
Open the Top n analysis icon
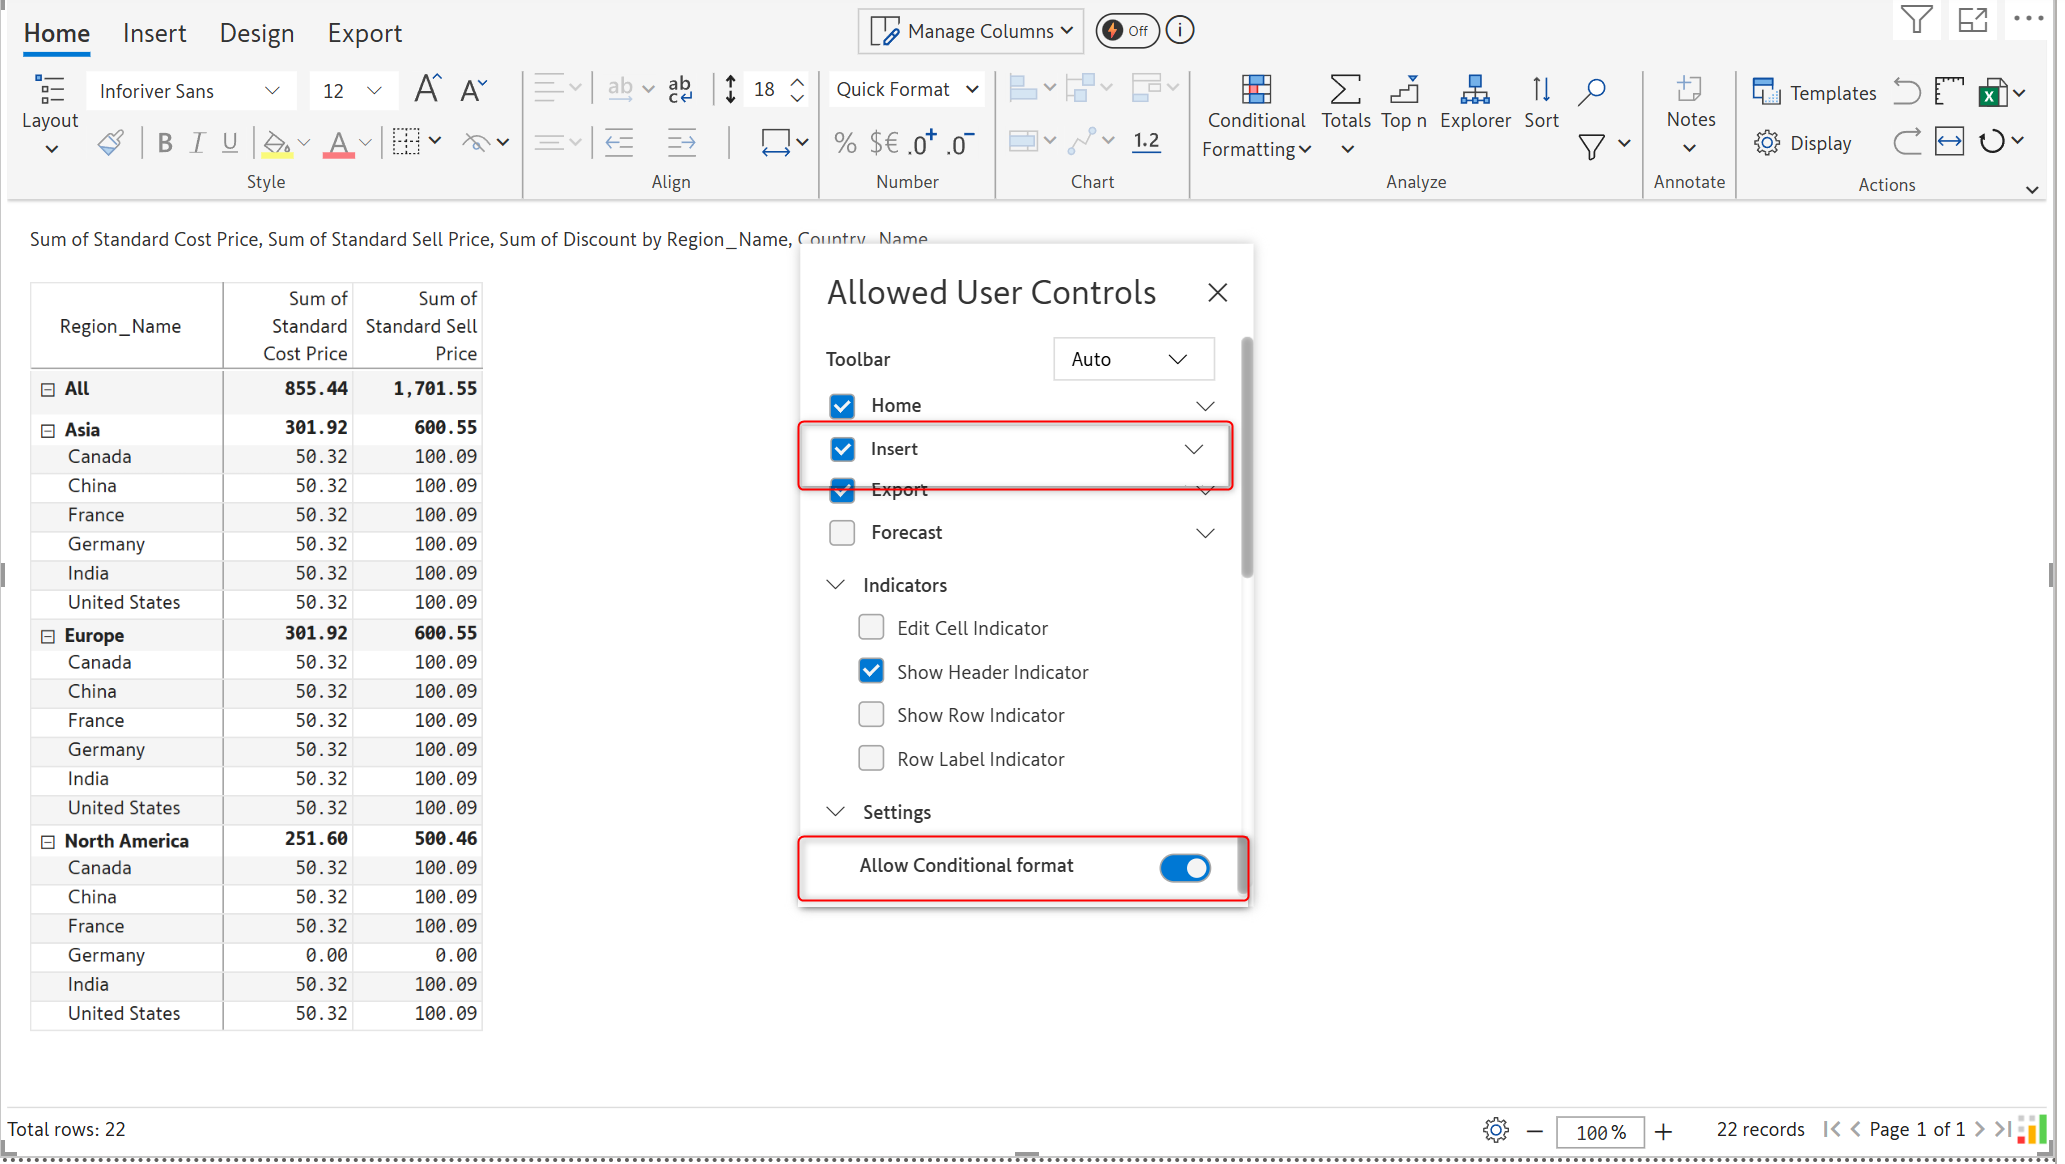tap(1403, 91)
